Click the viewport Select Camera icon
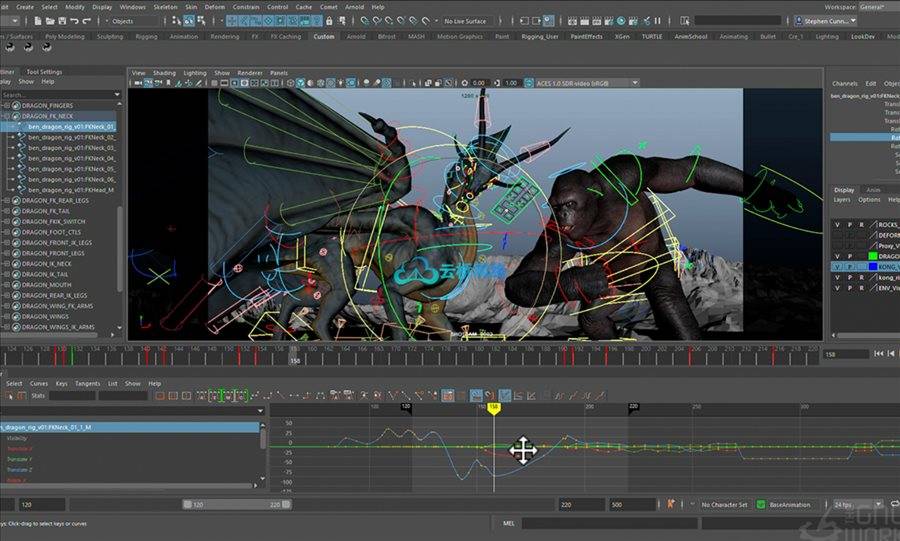The width and height of the screenshot is (900, 541). click(138, 83)
